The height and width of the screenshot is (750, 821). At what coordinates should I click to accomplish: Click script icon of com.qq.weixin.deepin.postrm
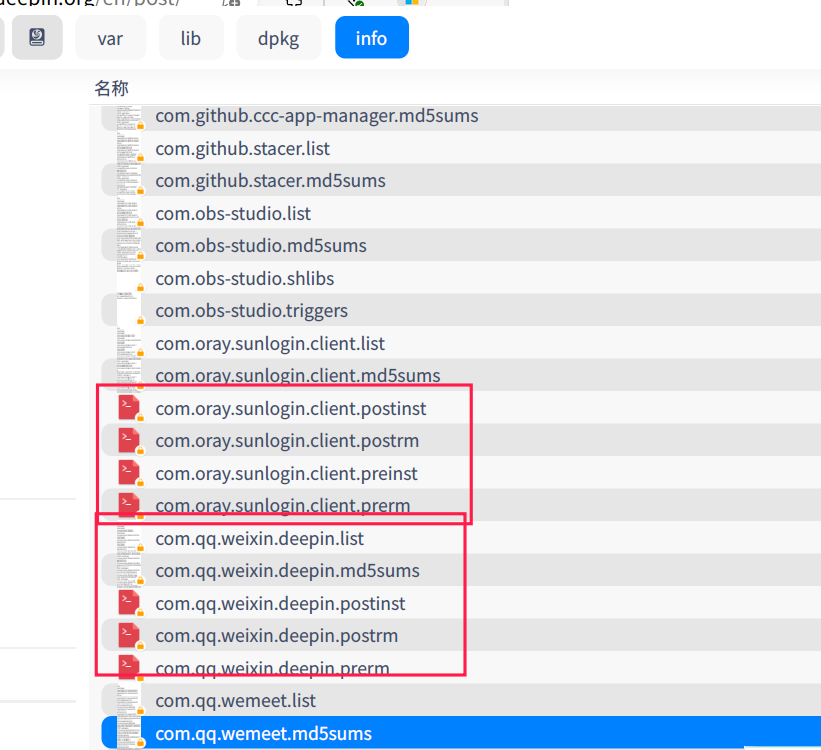[x=129, y=635]
